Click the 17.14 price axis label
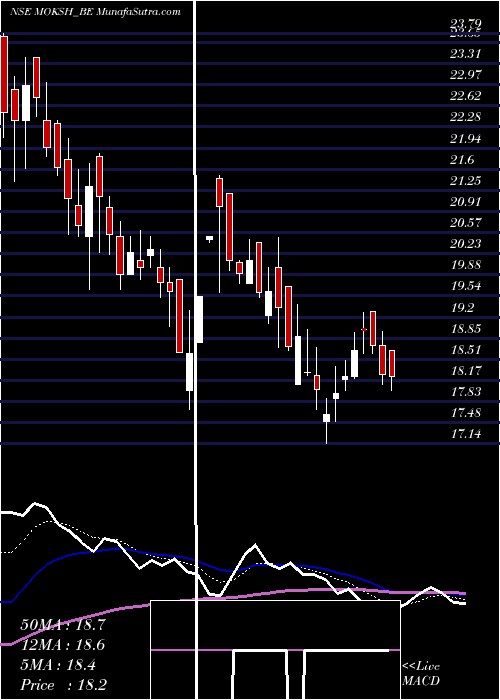This screenshot has height=700, width=500. [x=466, y=433]
